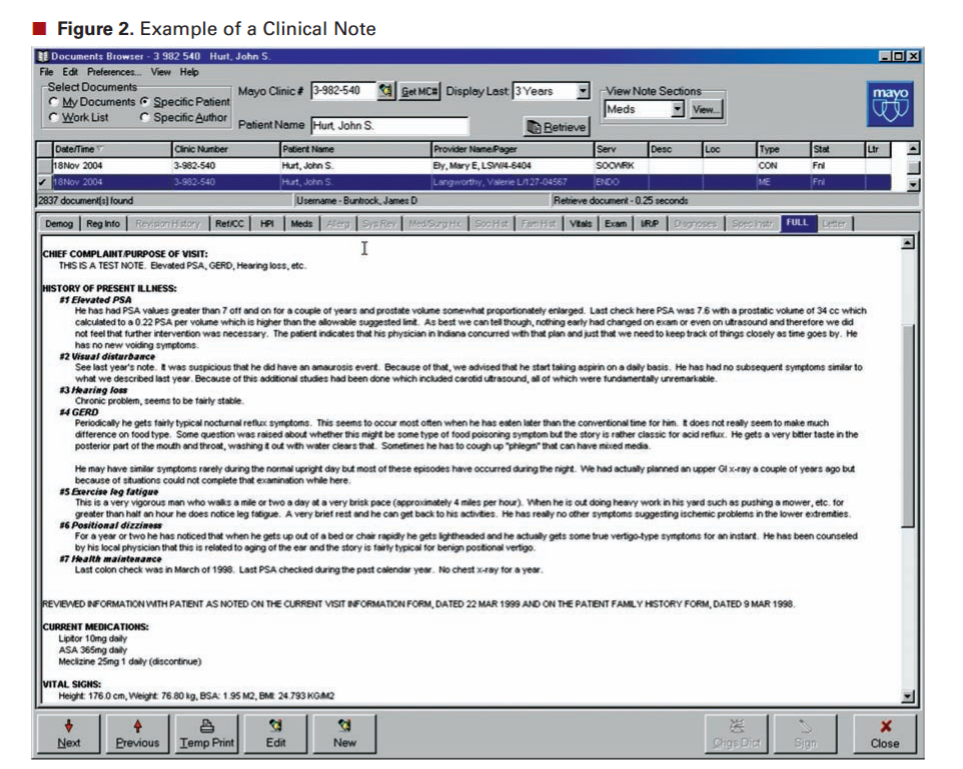This screenshot has width=963, height=769.
Task: Click the Patient Name input field
Action: (x=388, y=127)
